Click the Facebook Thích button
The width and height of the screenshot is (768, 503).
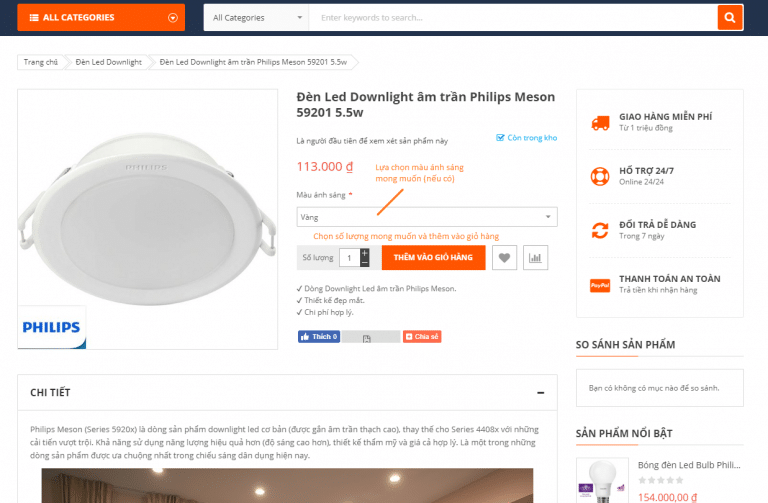pos(319,337)
